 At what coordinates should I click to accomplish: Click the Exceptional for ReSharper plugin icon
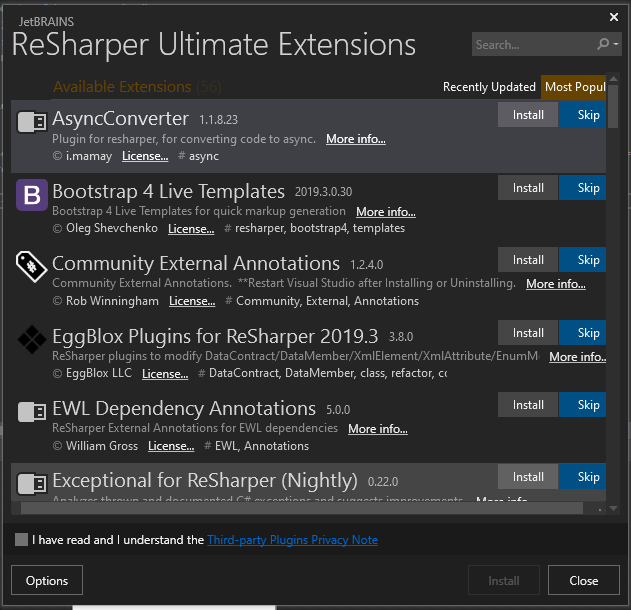pyautogui.click(x=32, y=483)
